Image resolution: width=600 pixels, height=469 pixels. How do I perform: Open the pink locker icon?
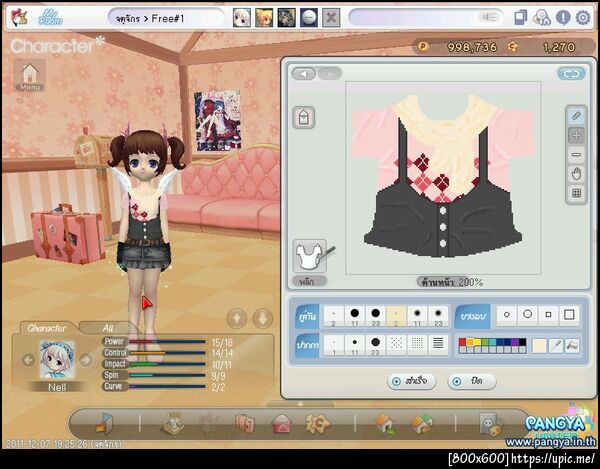245,424
